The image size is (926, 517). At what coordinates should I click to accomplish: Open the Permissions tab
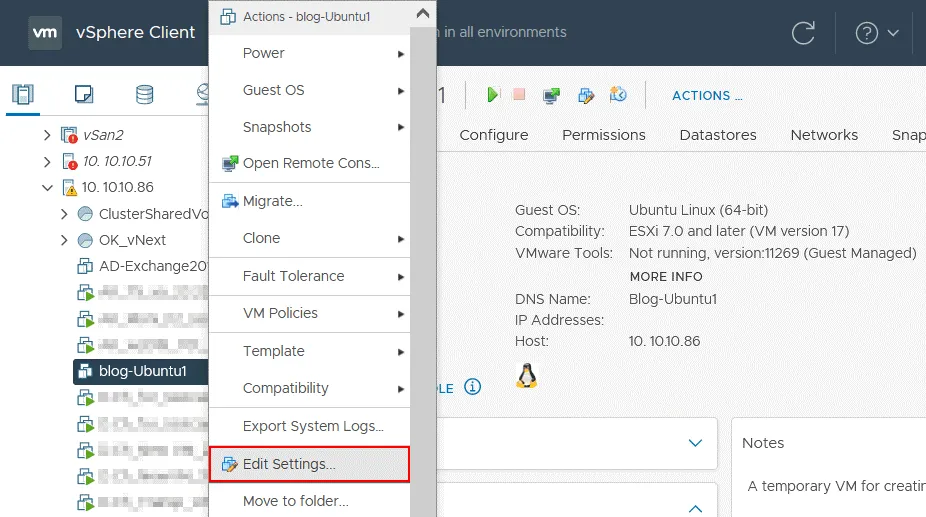pos(604,135)
